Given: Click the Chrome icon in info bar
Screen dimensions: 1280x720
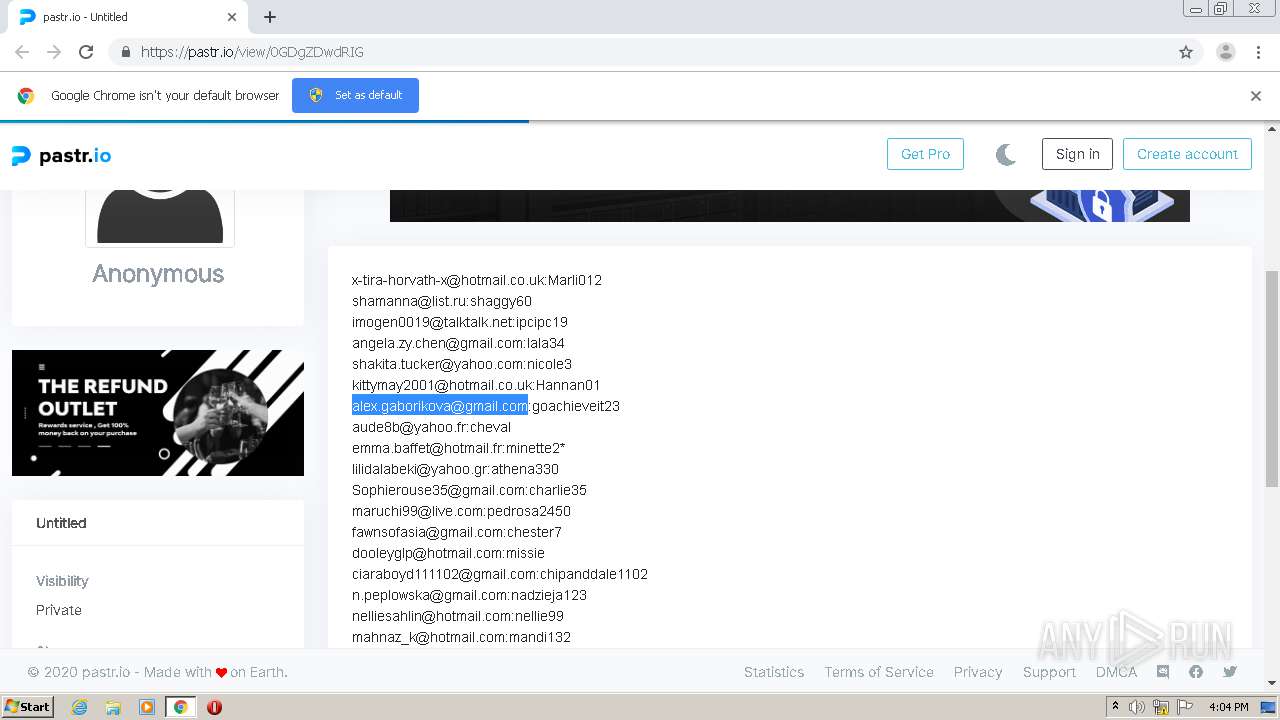Looking at the screenshot, I should coord(26,96).
